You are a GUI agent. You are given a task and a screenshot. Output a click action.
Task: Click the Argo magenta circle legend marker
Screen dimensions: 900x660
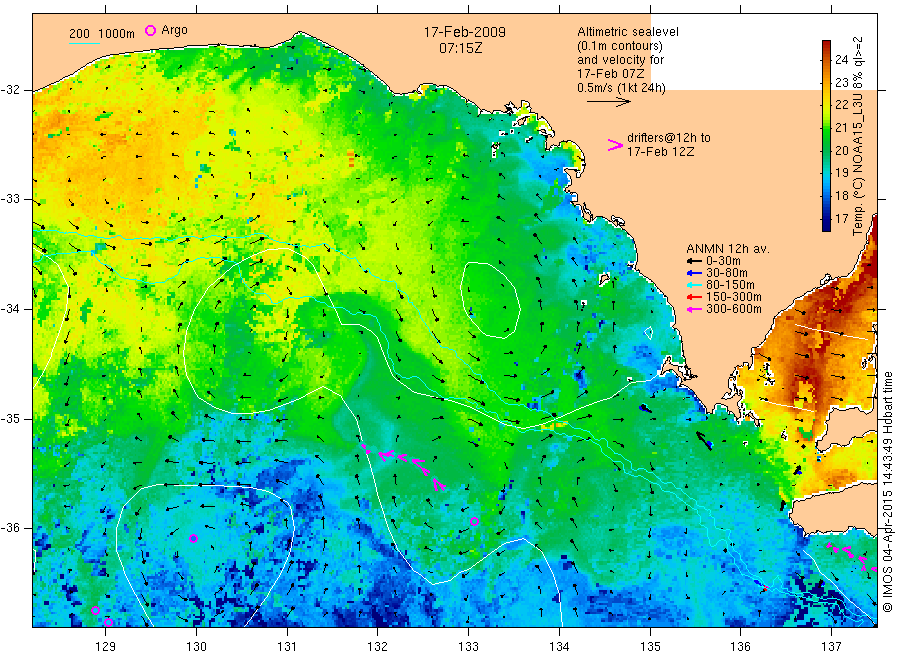(x=150, y=30)
